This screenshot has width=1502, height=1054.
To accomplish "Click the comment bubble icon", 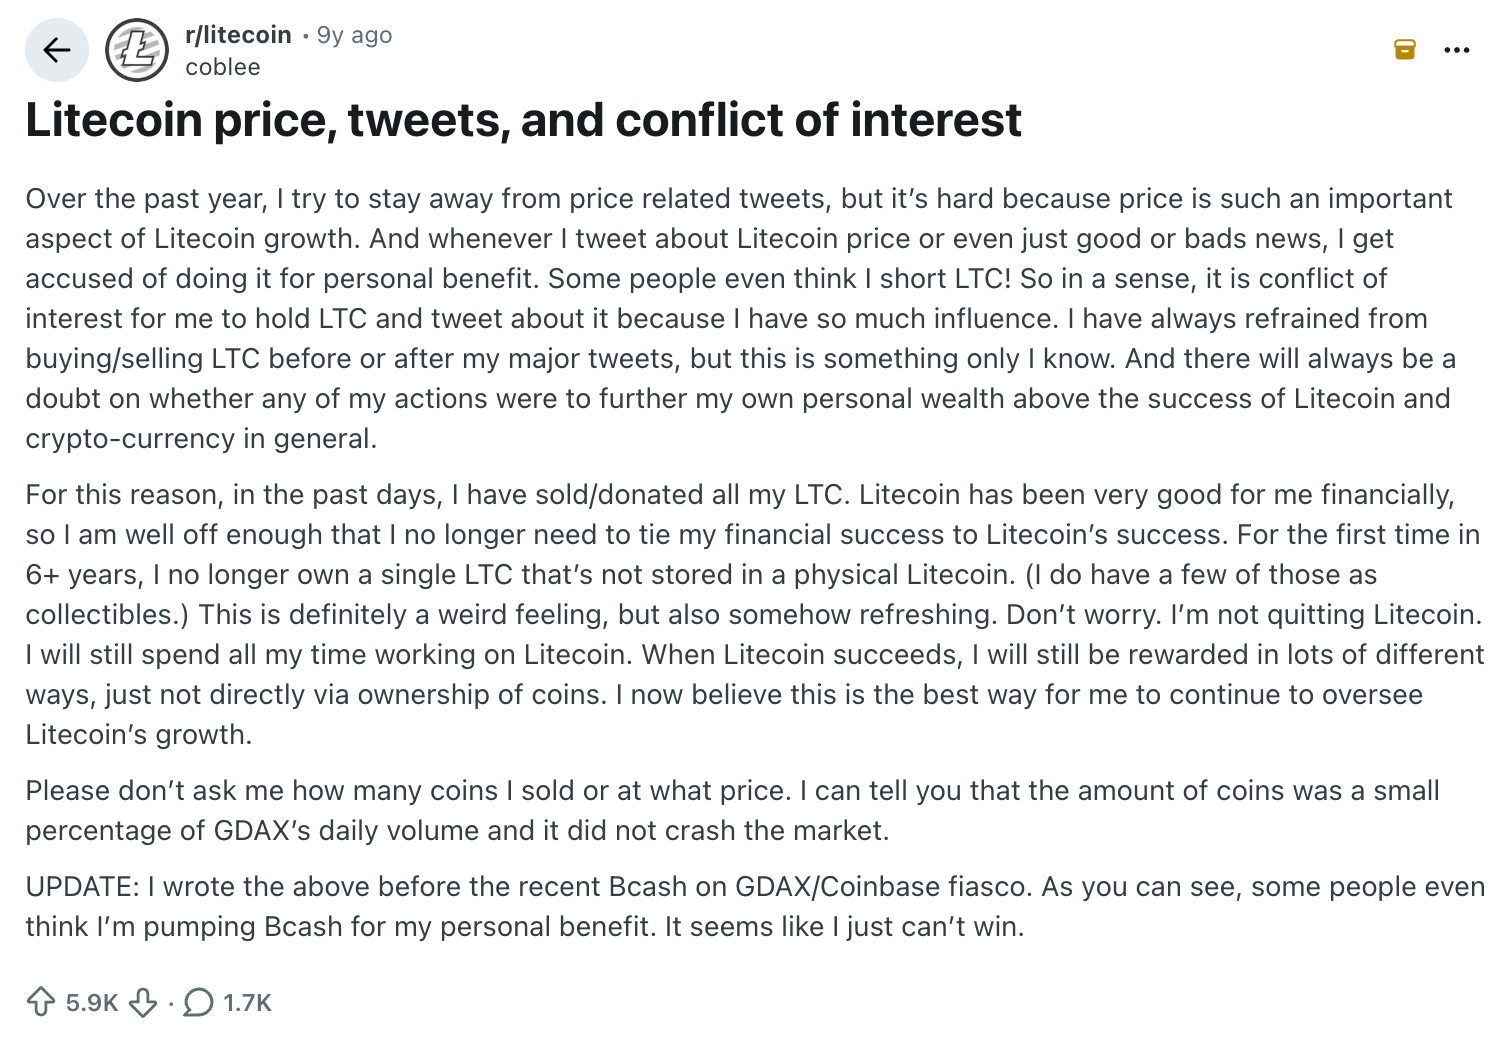I will [x=199, y=1002].
